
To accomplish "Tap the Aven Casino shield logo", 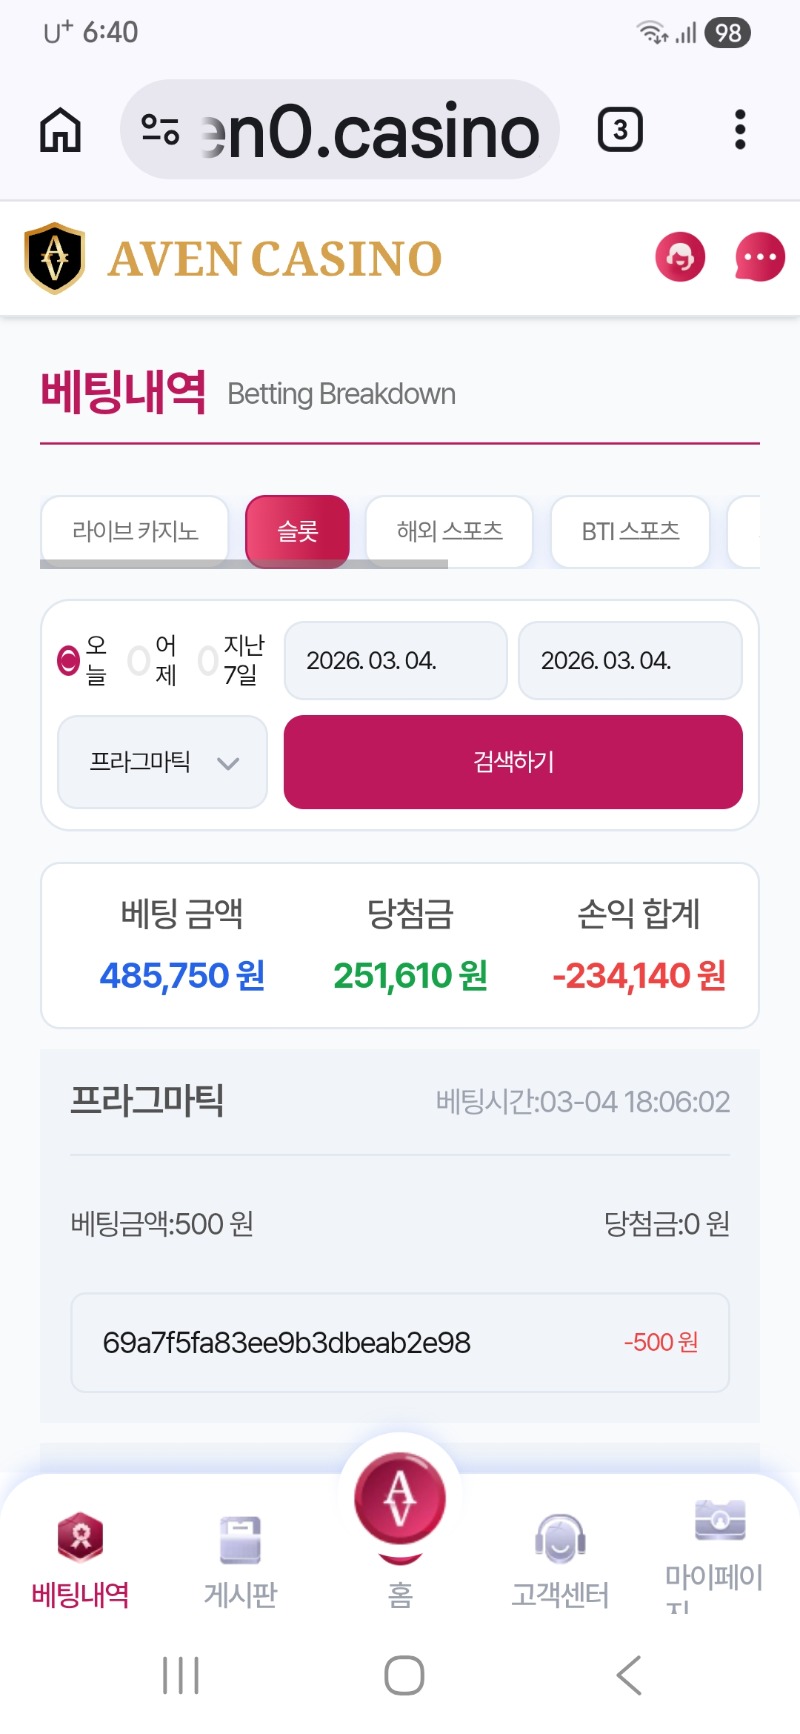I will click(55, 258).
